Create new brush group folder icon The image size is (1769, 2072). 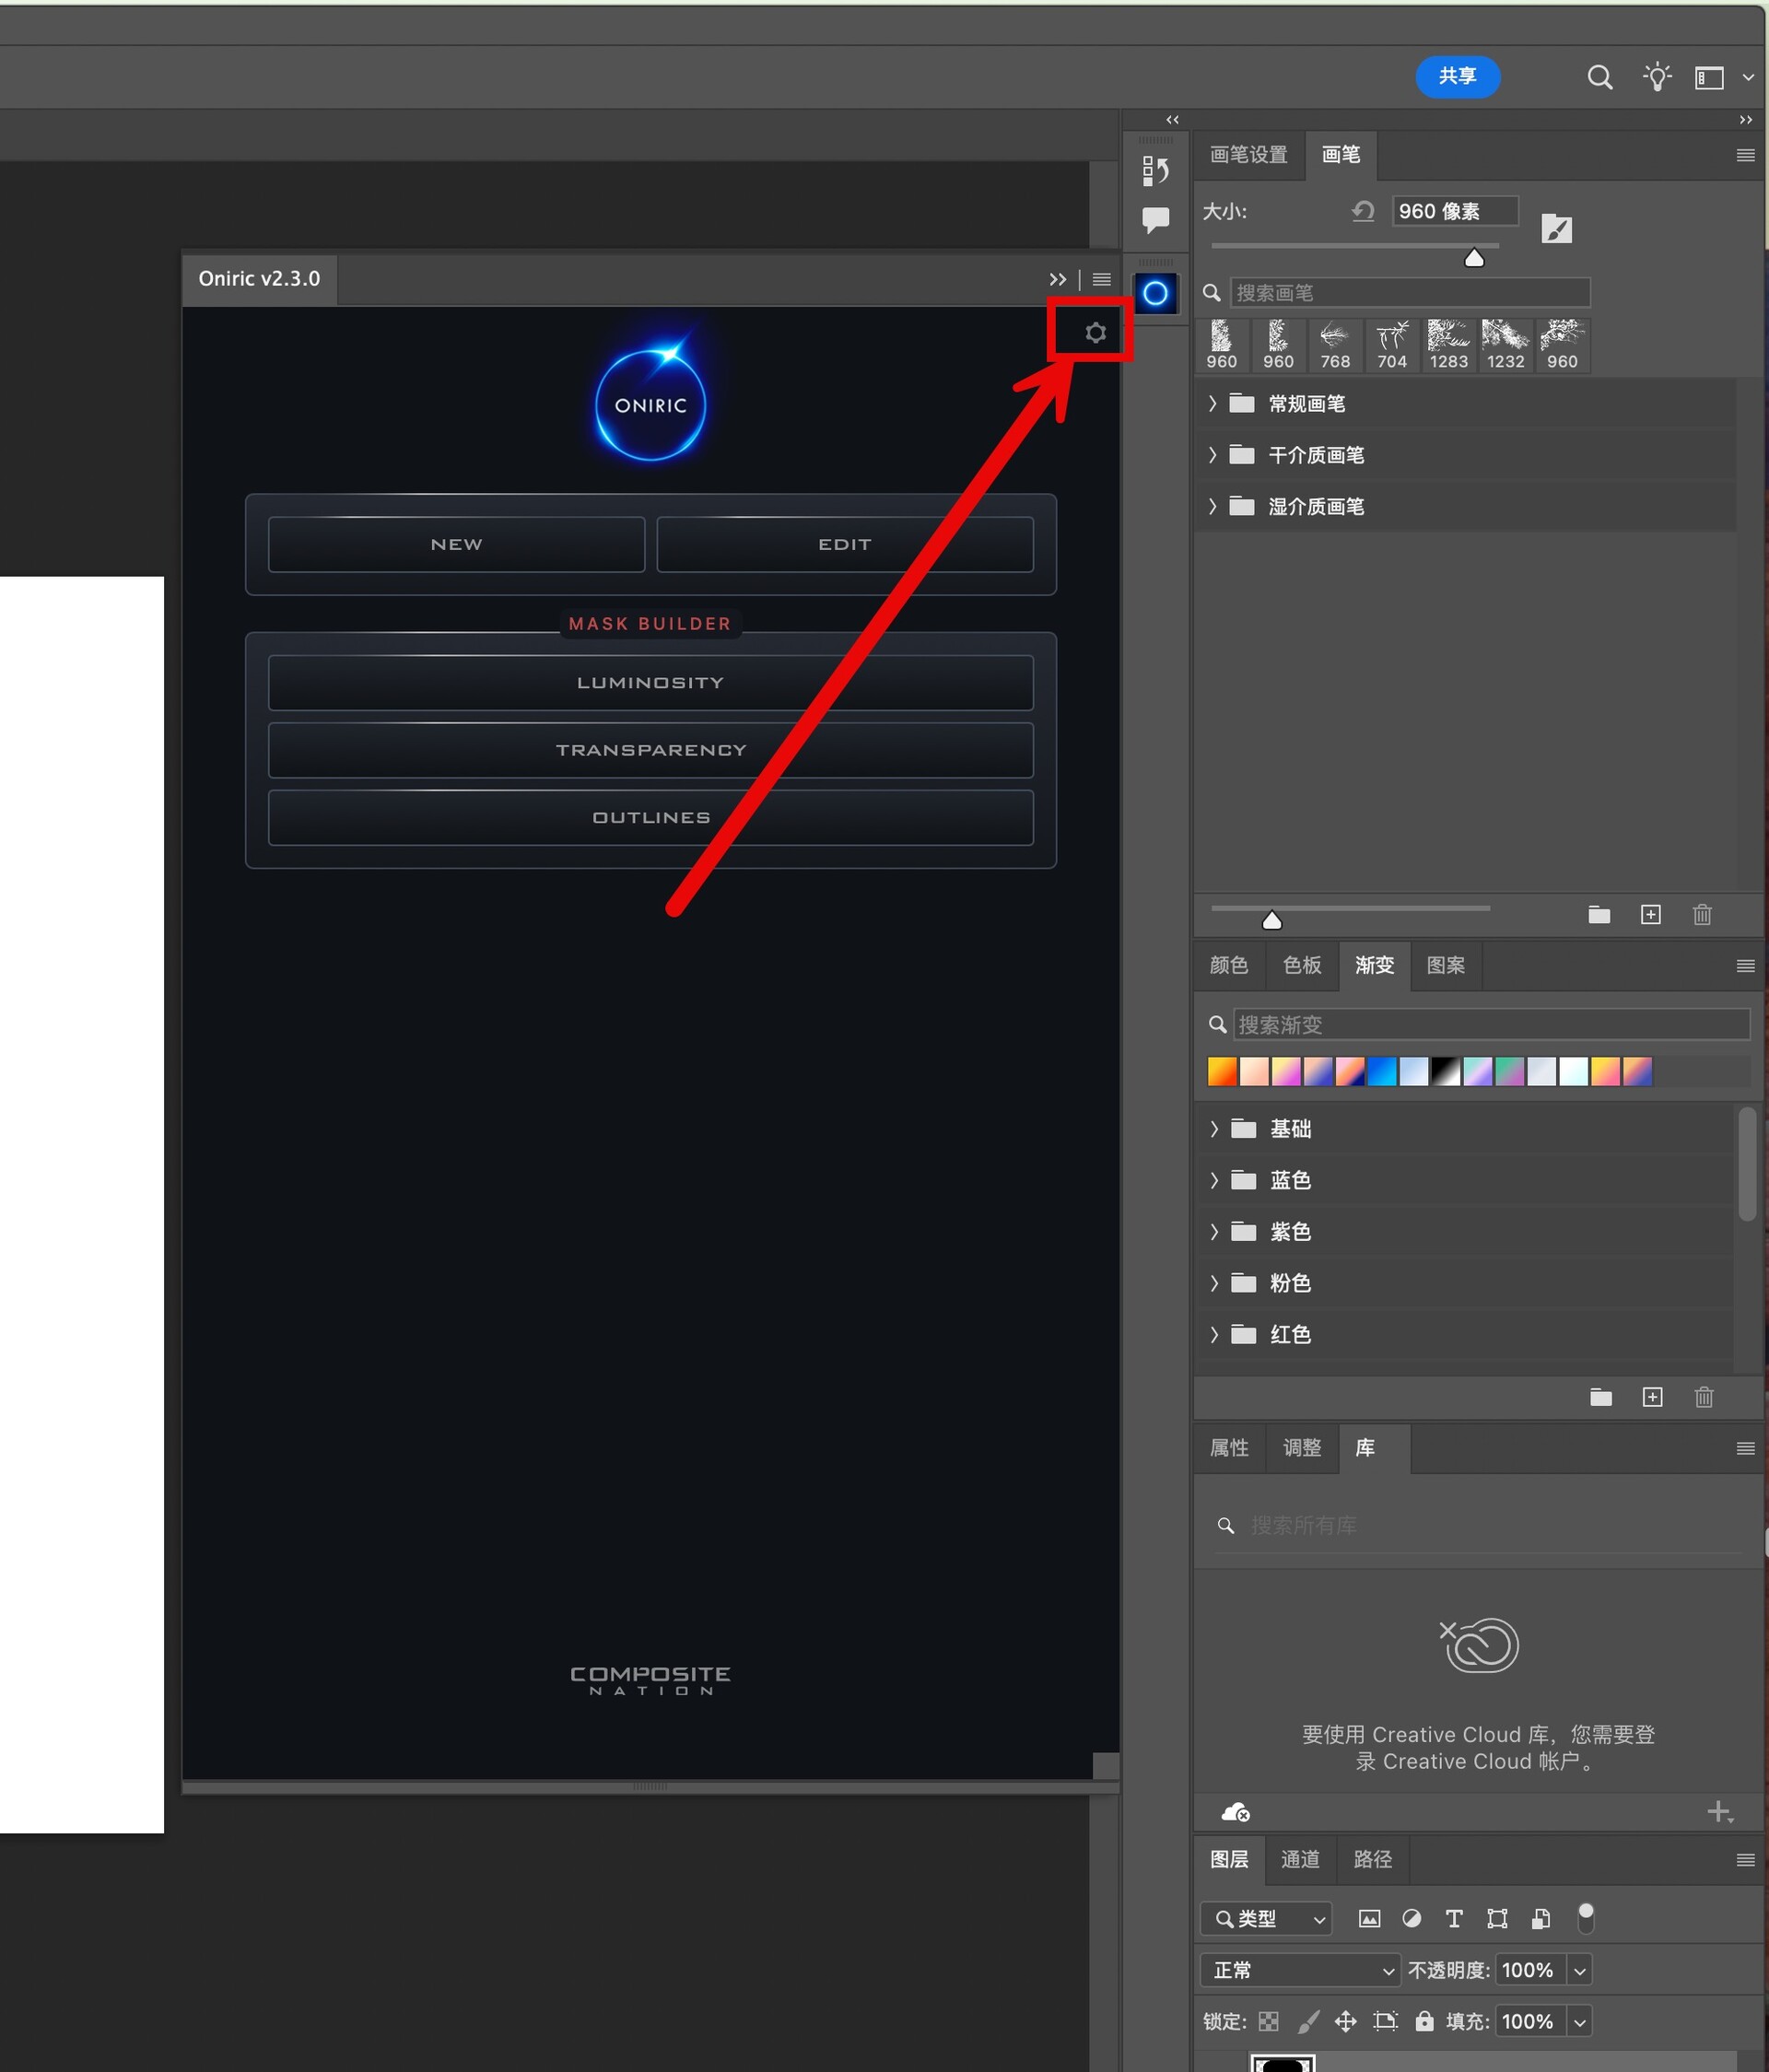click(x=1599, y=914)
